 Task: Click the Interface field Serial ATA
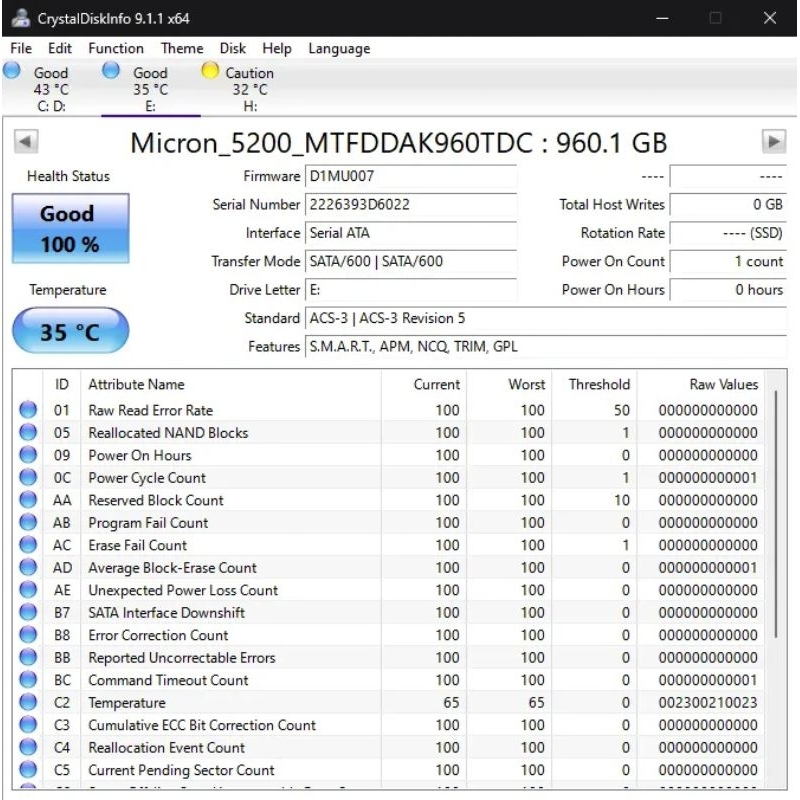click(411, 233)
